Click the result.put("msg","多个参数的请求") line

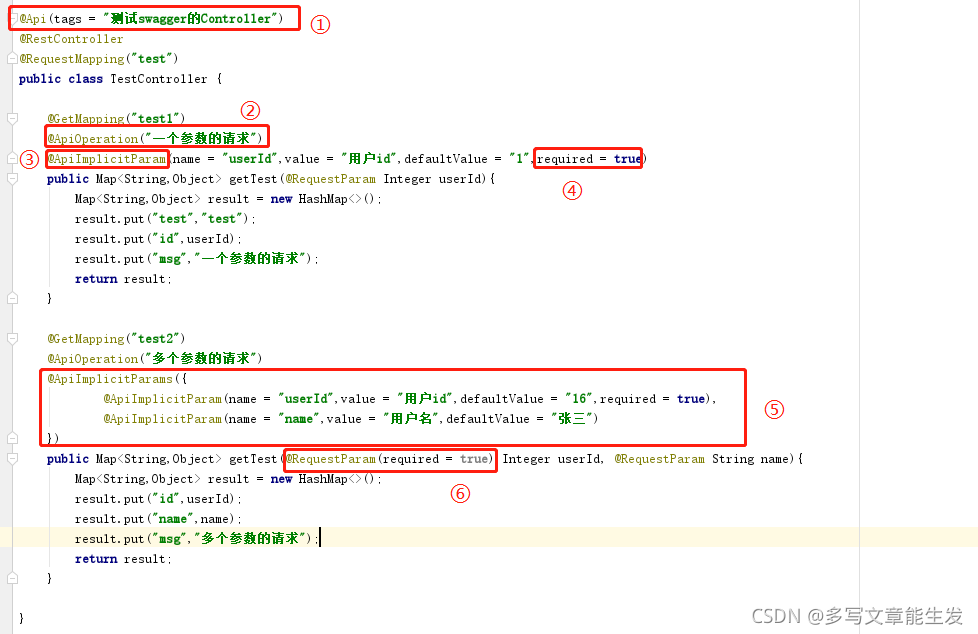196,539
